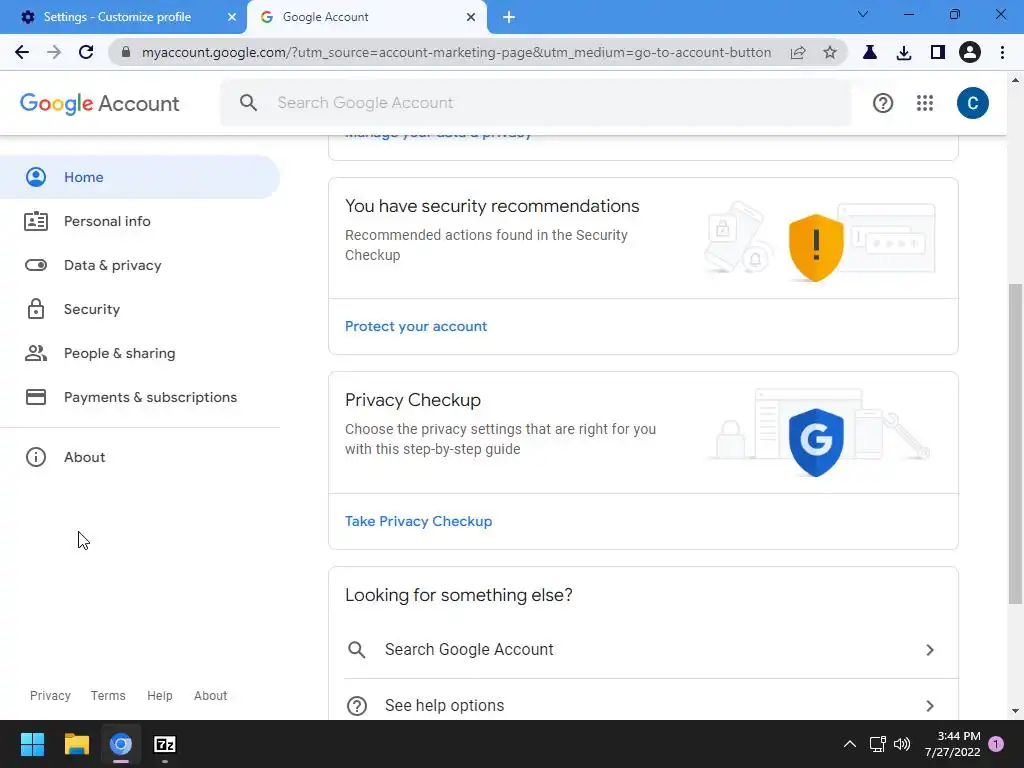Screen dimensions: 1024x768
Task: Open the notification badge in the taskbar
Action: 996,744
